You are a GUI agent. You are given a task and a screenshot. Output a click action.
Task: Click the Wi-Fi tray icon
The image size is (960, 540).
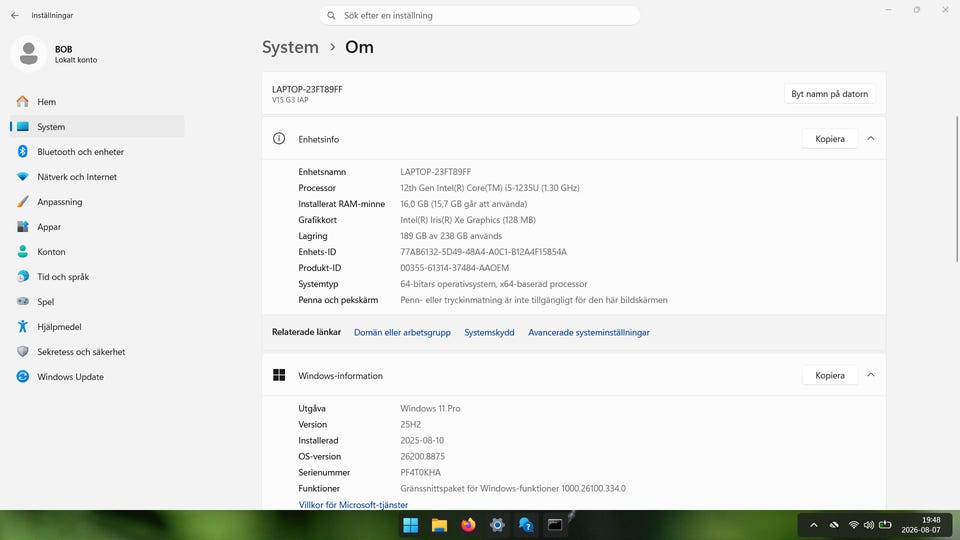[853, 525]
